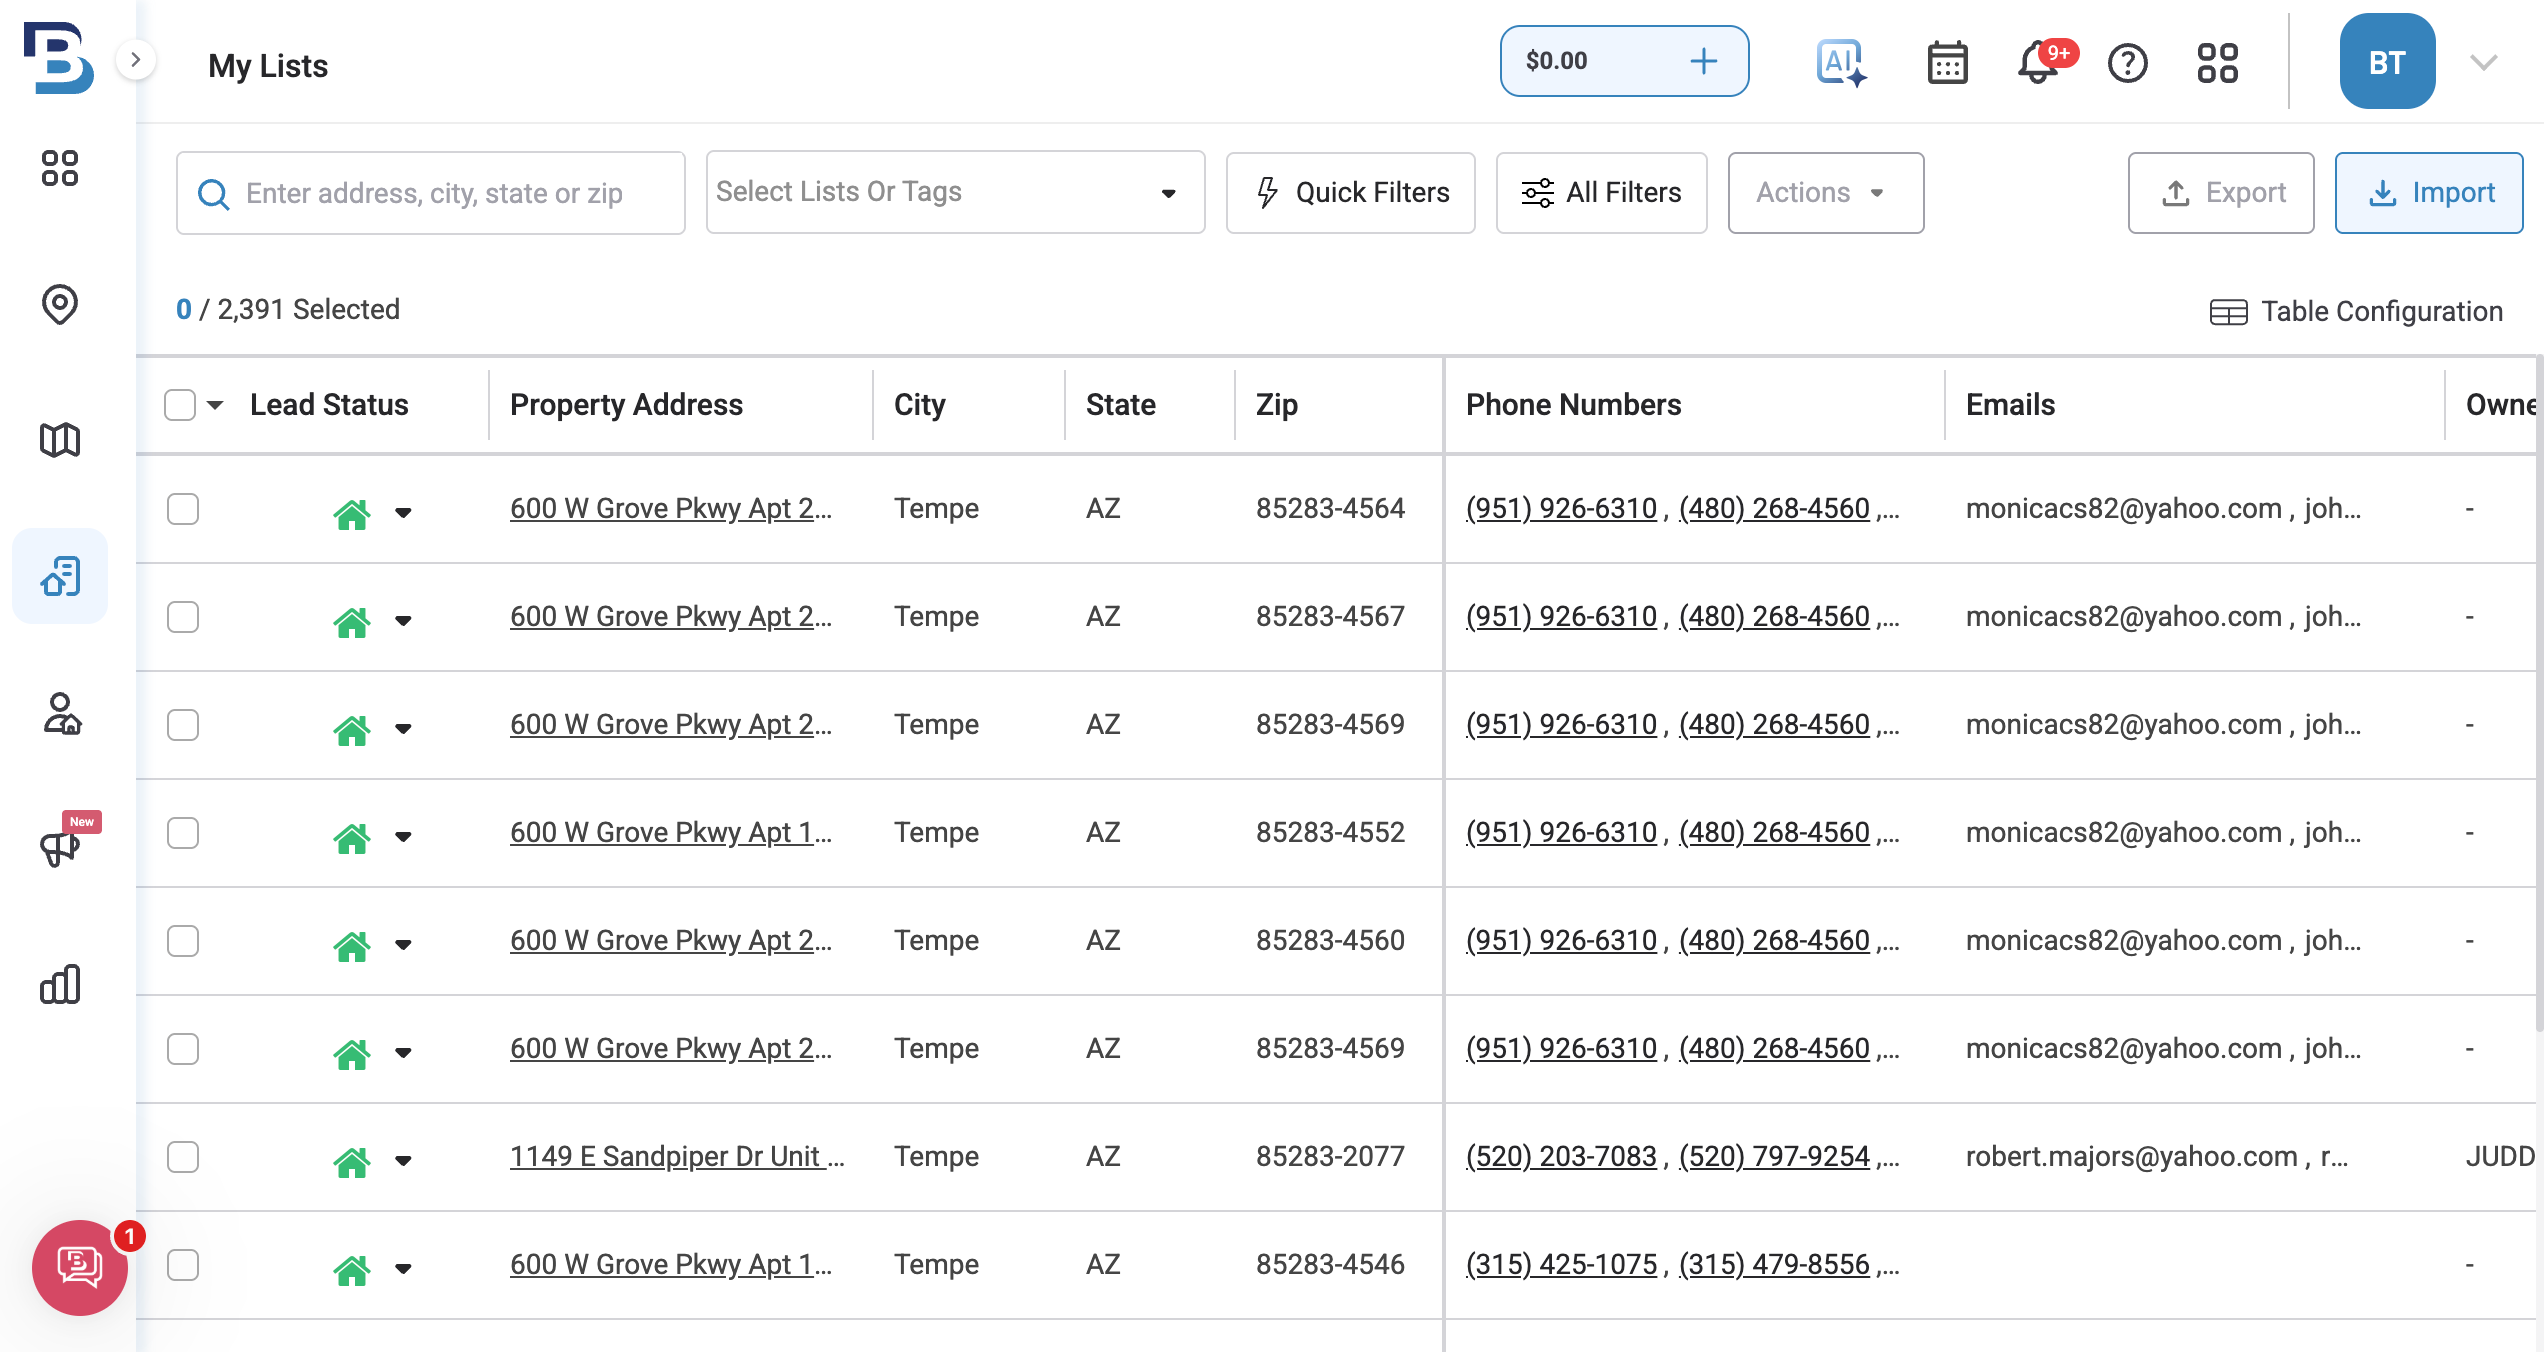The height and width of the screenshot is (1352, 2544).
Task: Click the search magnifier icon
Action: click(x=213, y=193)
